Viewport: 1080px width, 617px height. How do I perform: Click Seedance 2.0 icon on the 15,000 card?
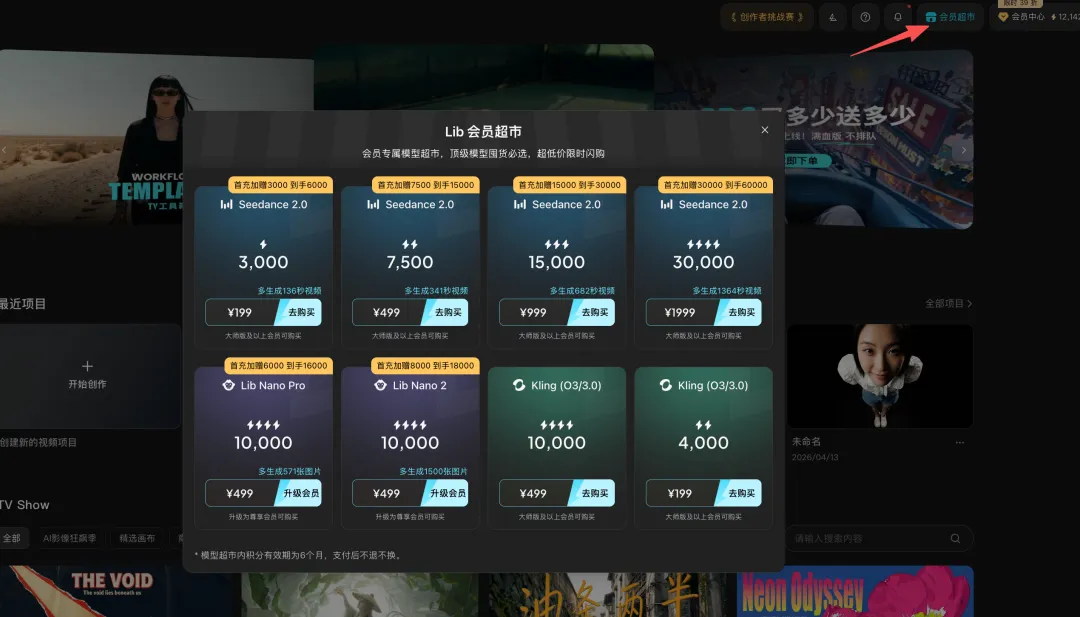[519, 205]
